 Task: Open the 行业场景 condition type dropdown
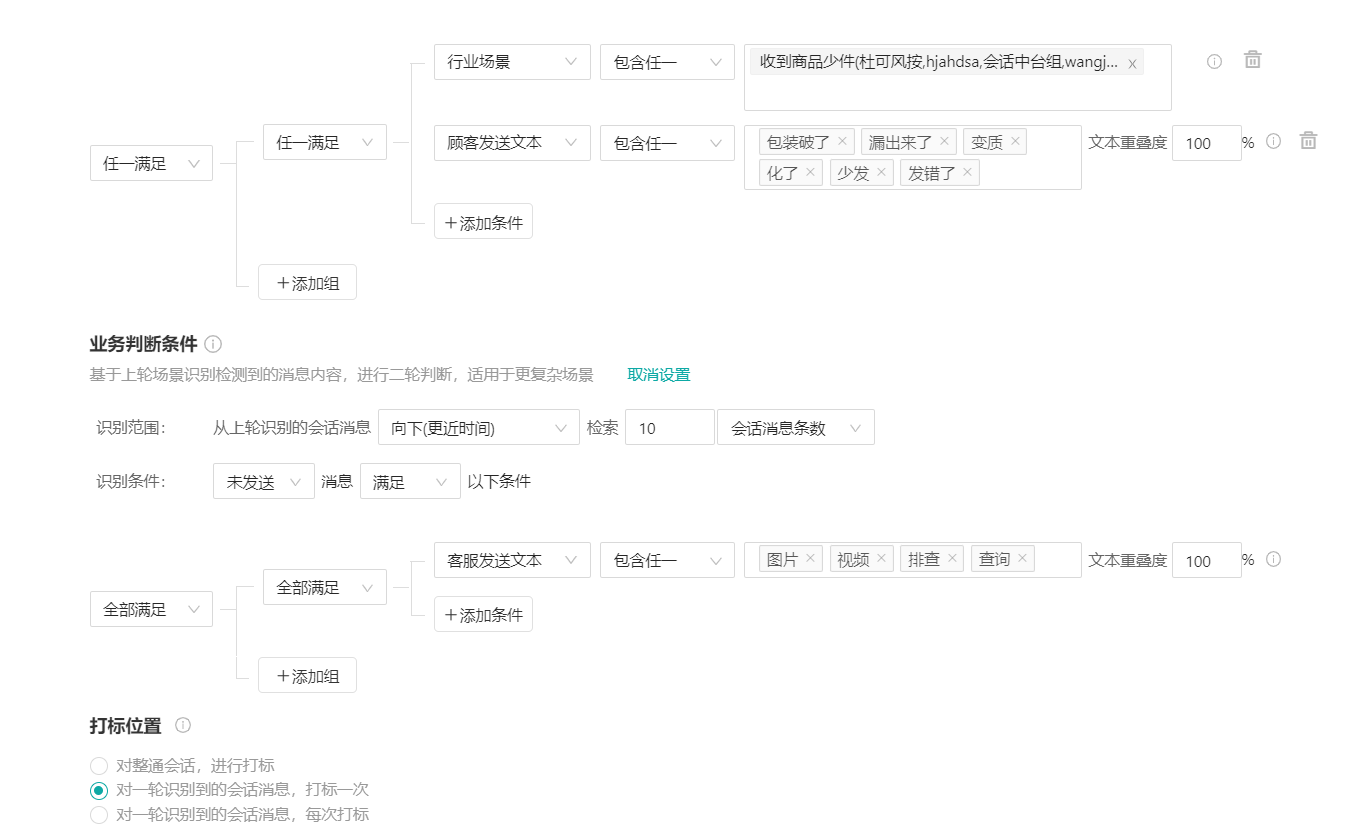coord(512,62)
